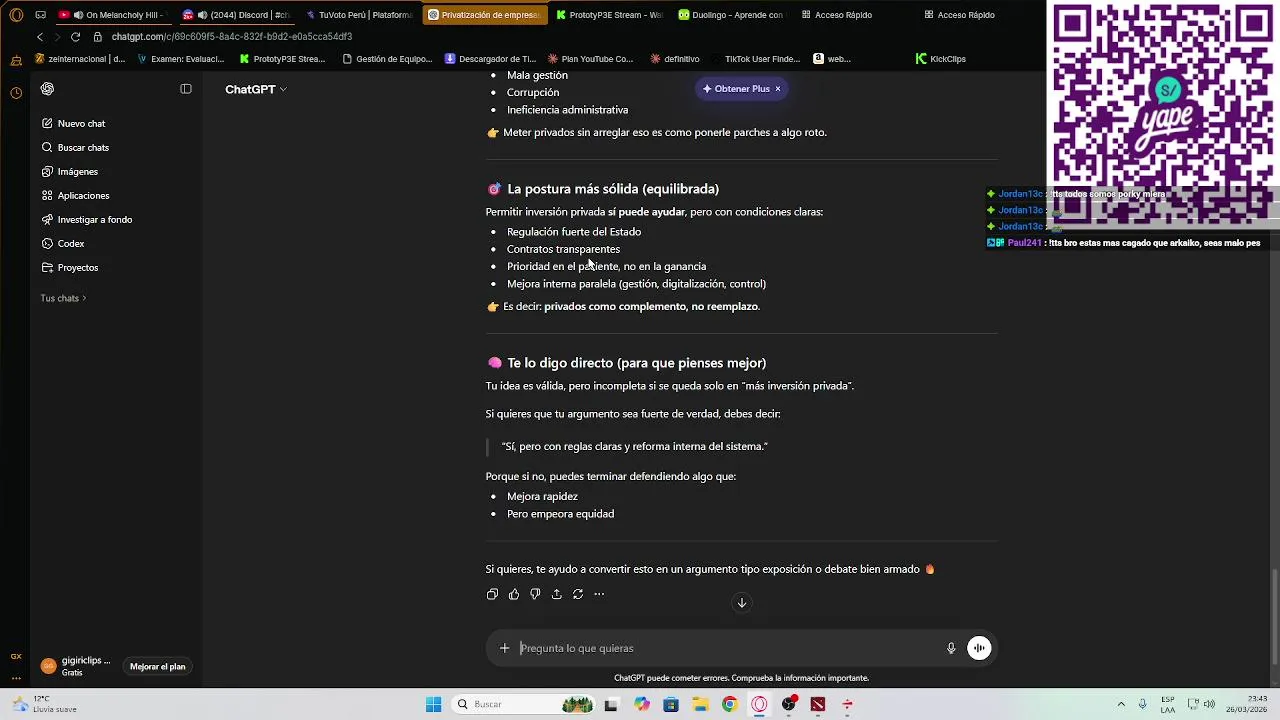Open Proyectos in the sidebar
This screenshot has height=720, width=1280.
pyautogui.click(x=70, y=268)
